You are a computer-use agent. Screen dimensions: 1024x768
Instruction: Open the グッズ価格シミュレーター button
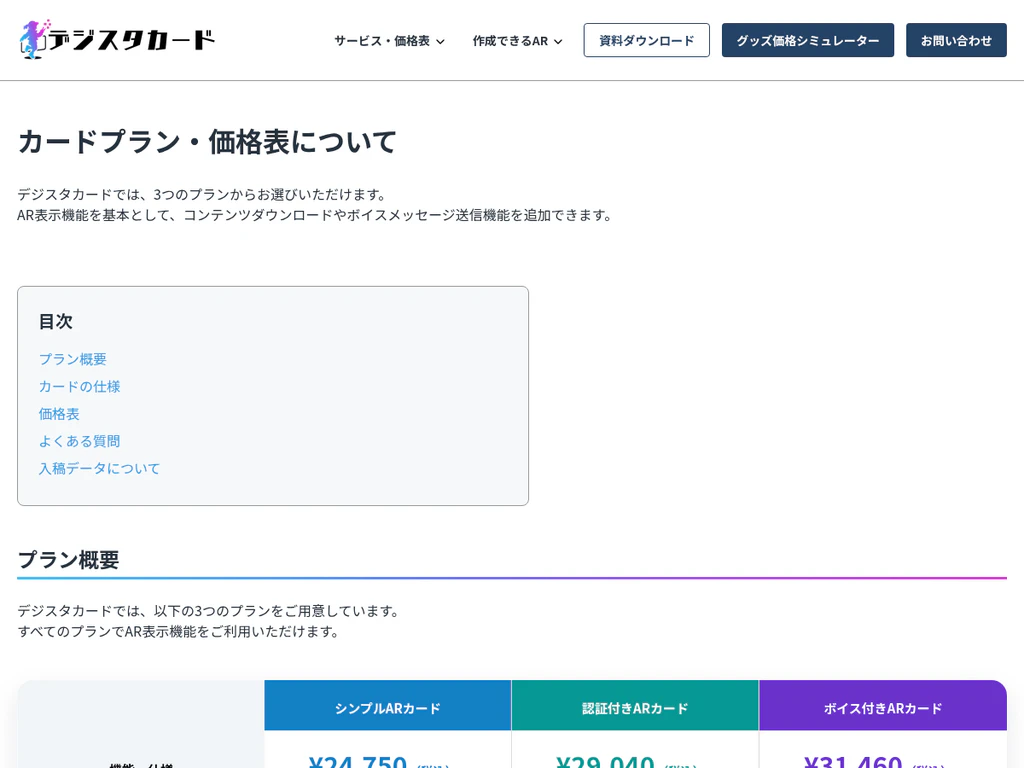pyautogui.click(x=808, y=40)
